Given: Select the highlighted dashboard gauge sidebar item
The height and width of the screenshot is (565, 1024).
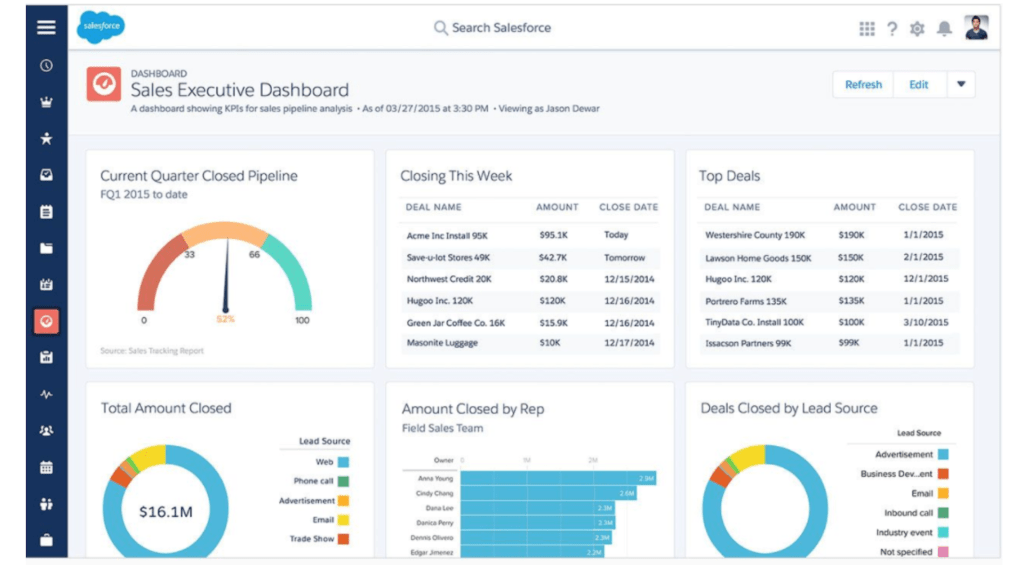Looking at the screenshot, I should pos(46,321).
